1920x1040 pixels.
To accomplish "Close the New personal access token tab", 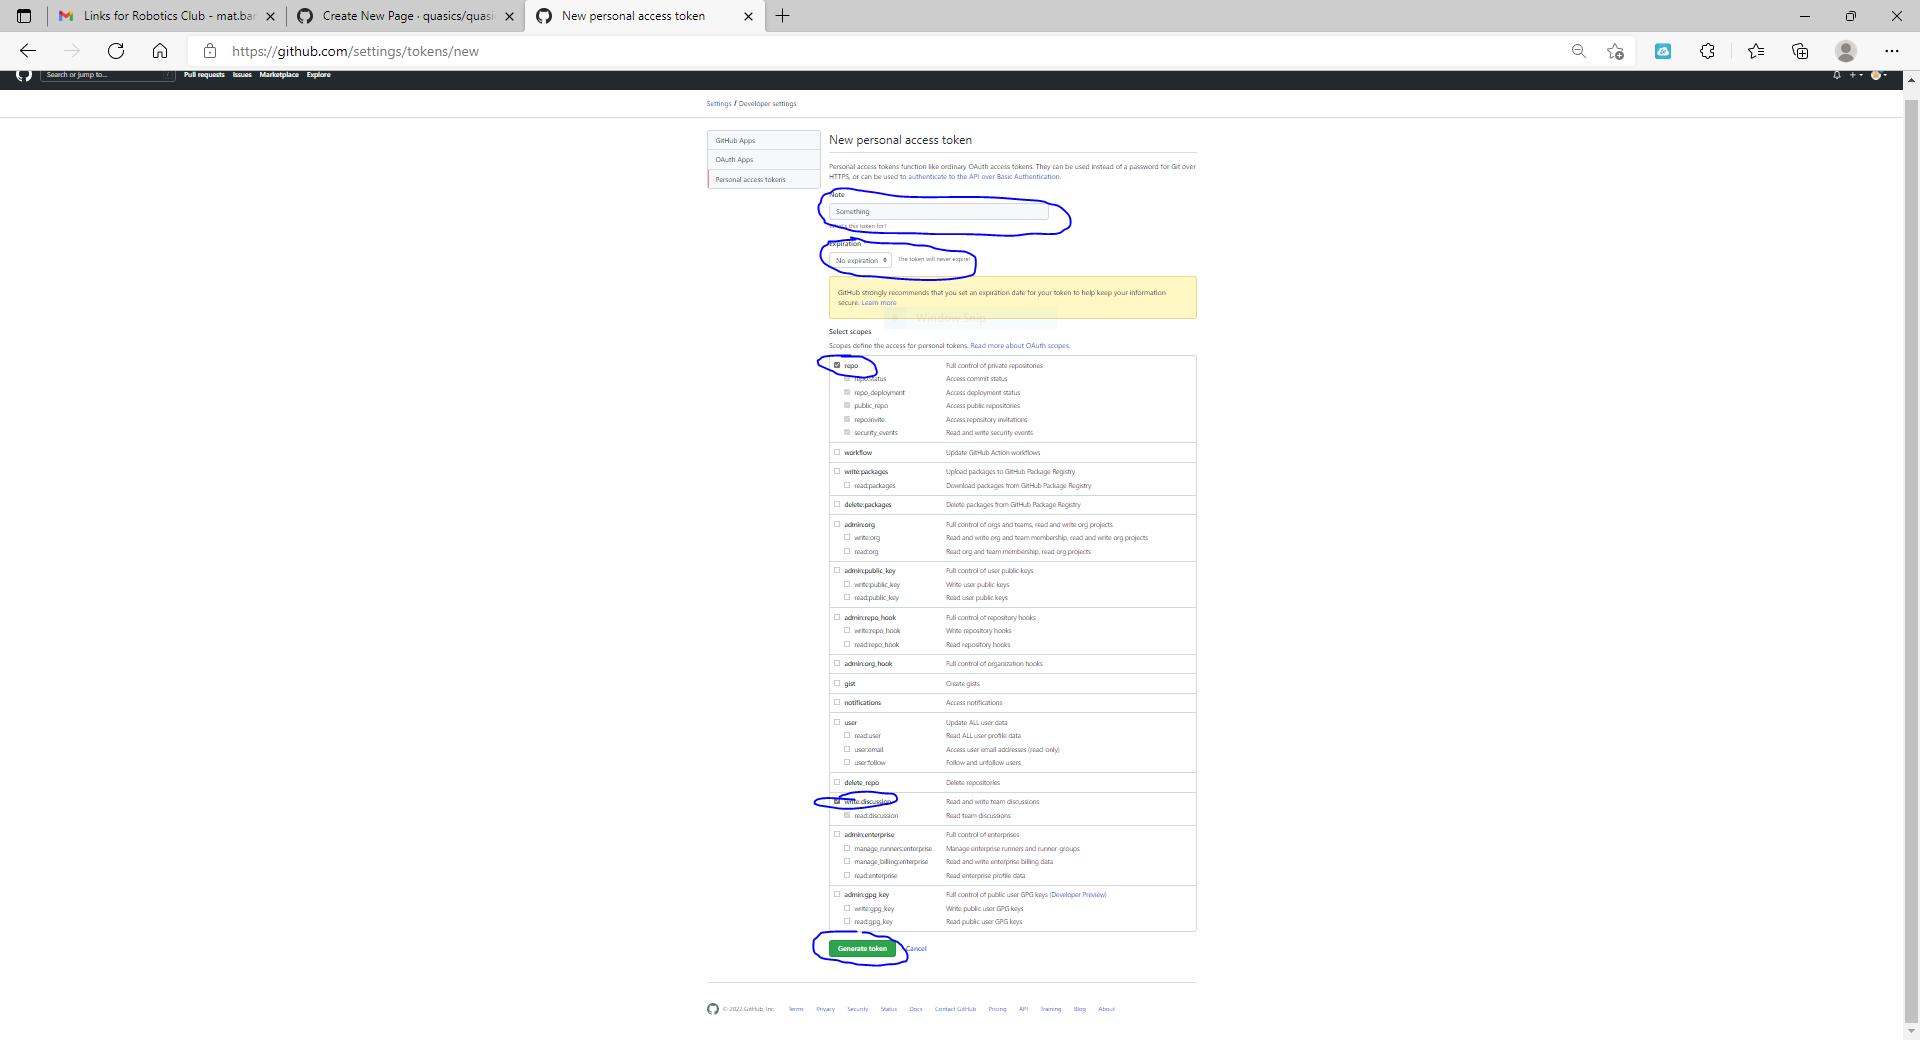I will point(748,16).
